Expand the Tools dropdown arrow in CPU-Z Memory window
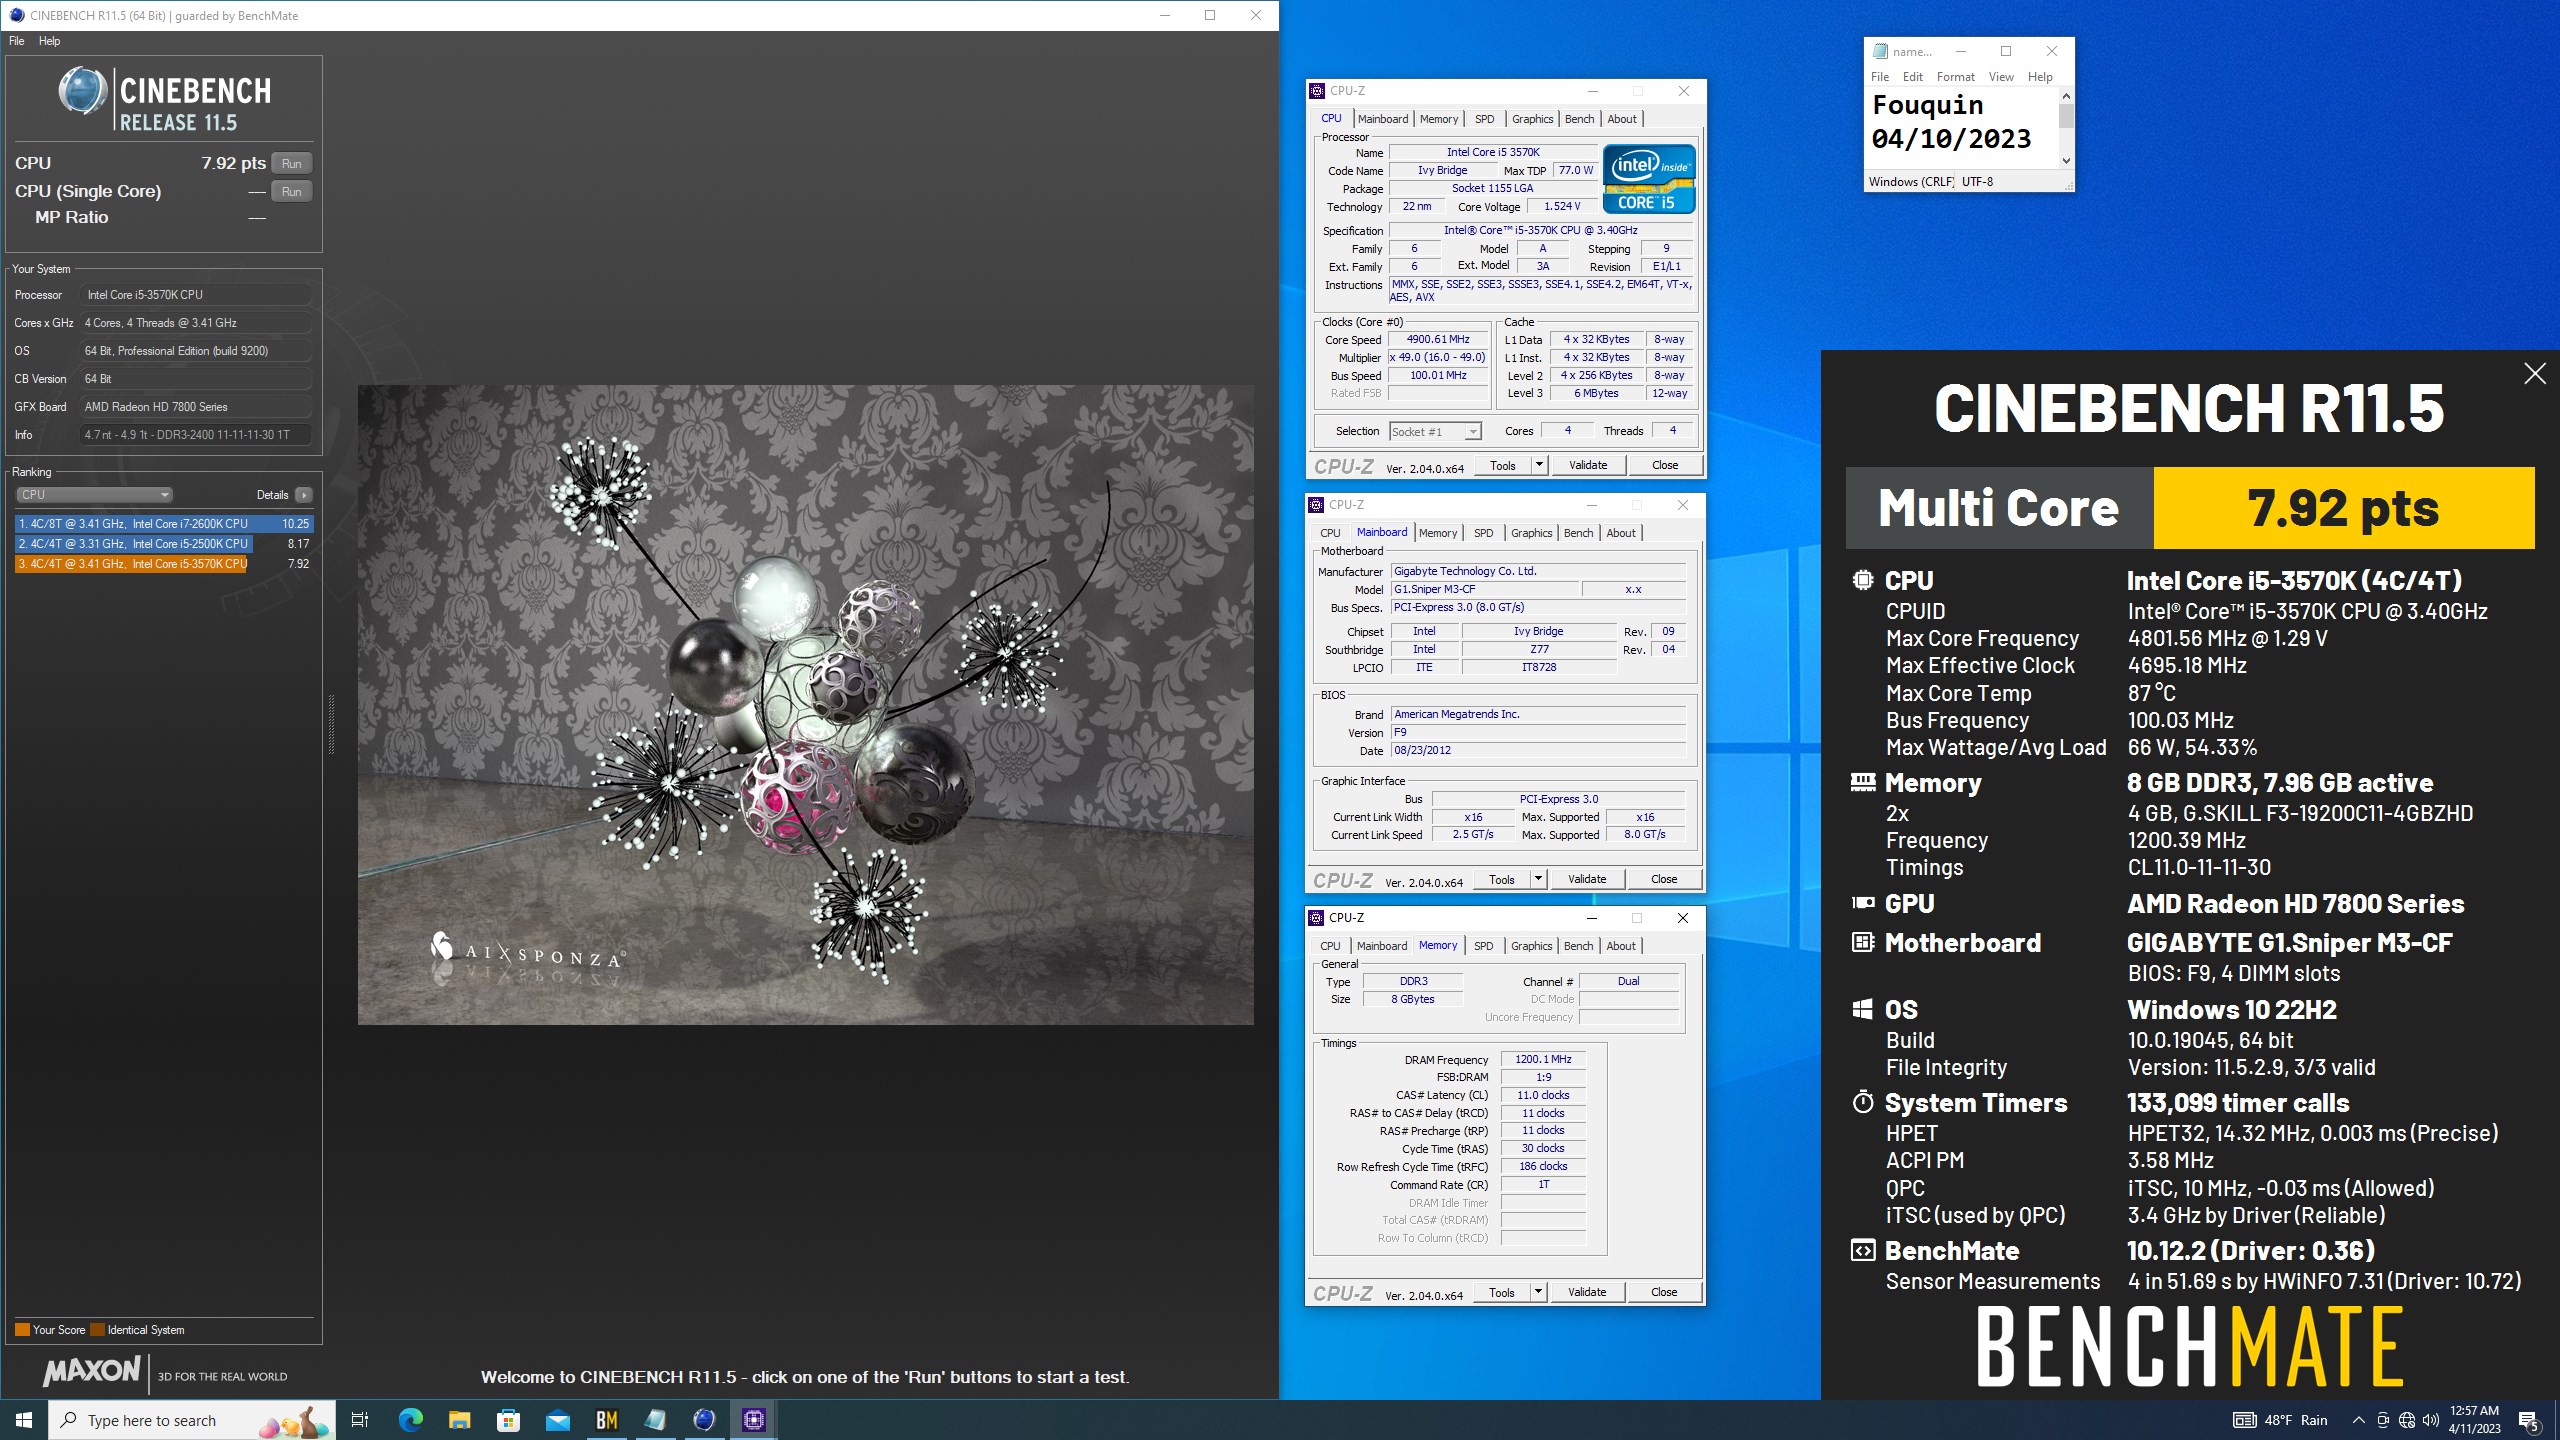The image size is (2560, 1440). pos(1538,1292)
